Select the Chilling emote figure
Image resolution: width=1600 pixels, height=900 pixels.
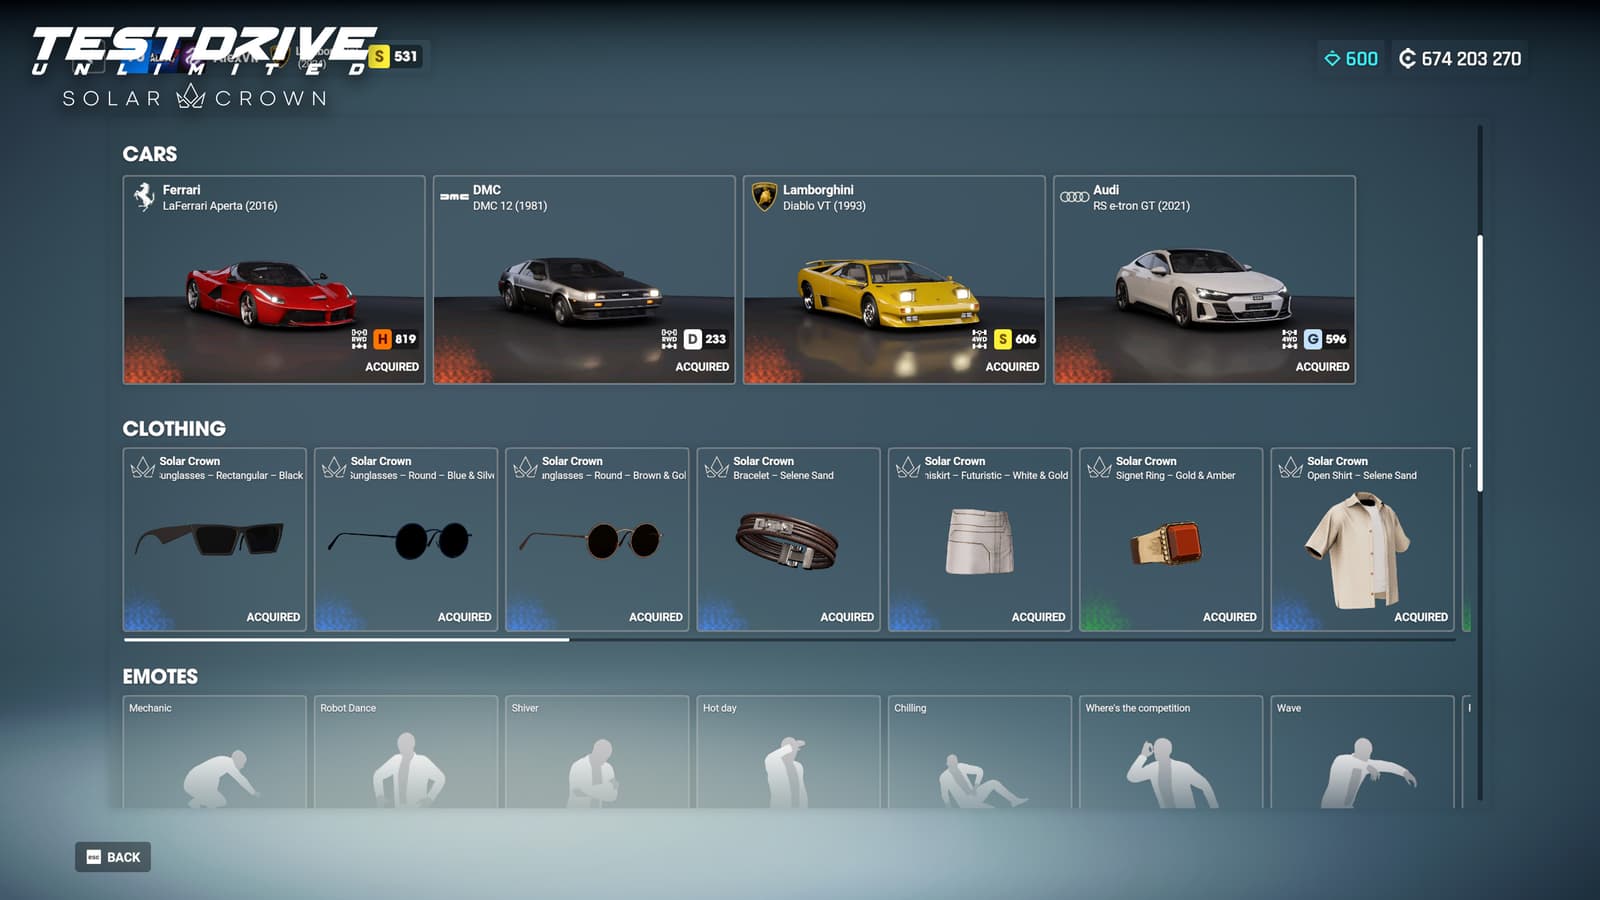(982, 781)
